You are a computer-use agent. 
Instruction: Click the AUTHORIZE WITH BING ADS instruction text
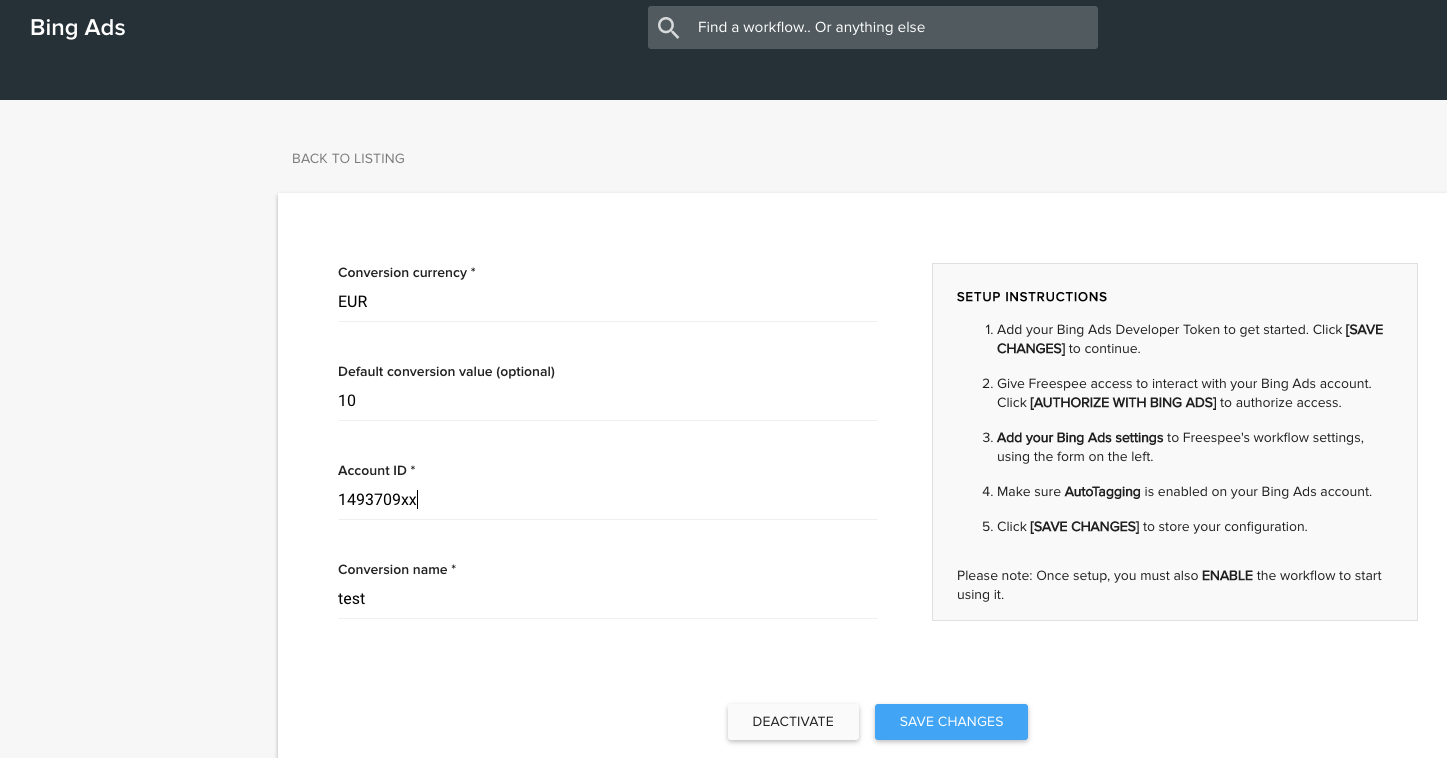[x=1123, y=403]
